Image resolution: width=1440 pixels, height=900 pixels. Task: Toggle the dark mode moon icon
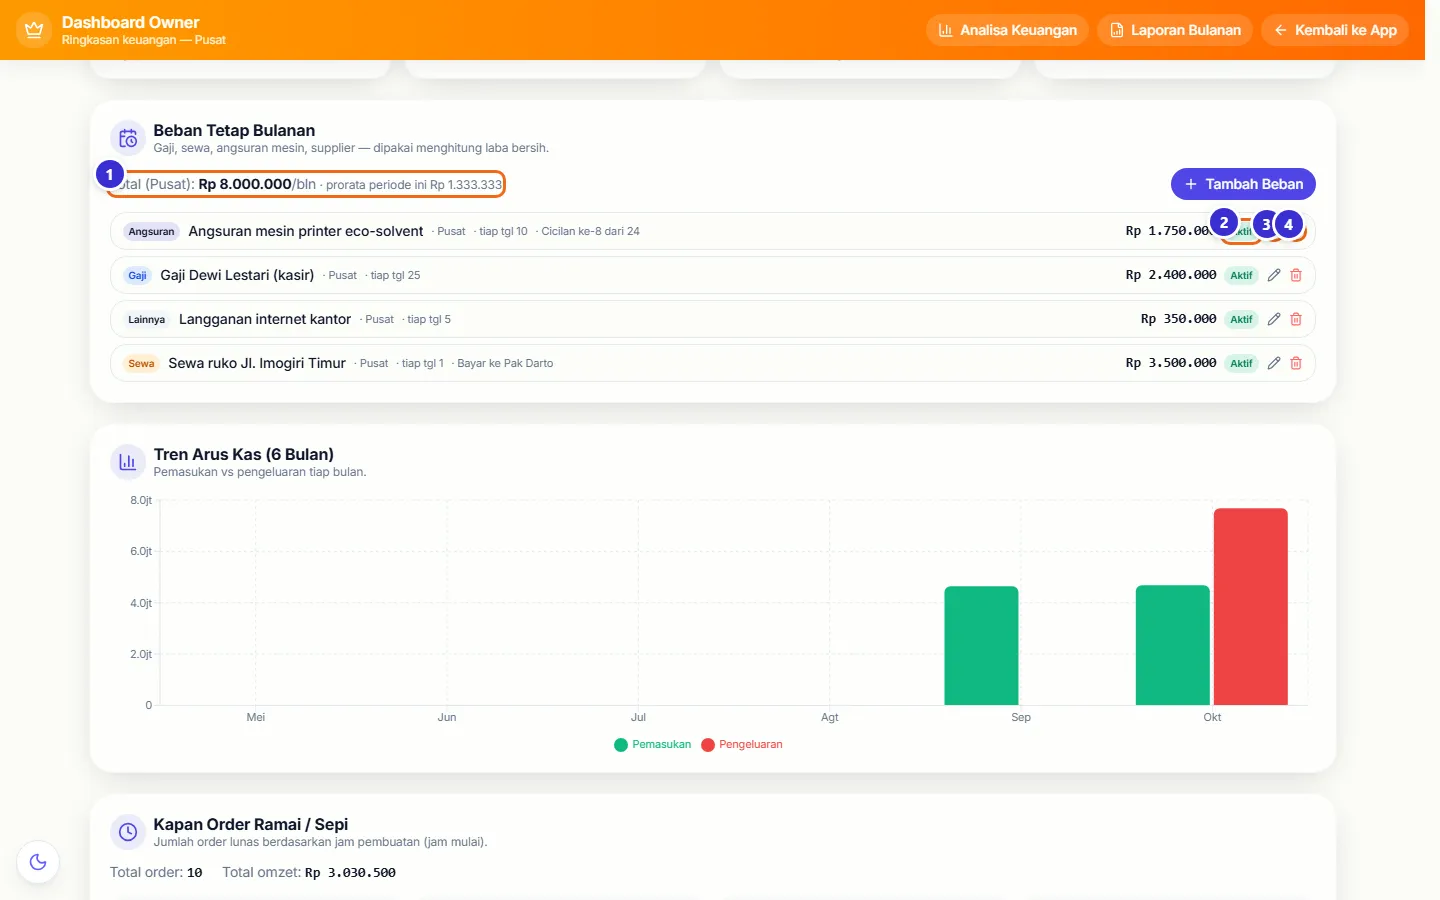38,862
